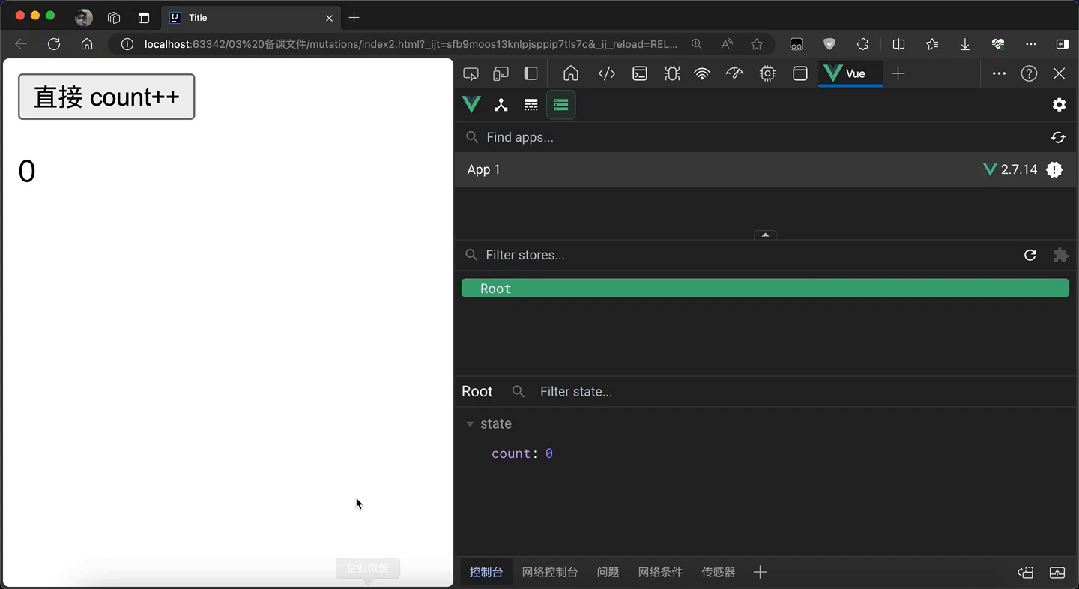Open the Application panel
Image resolution: width=1079 pixels, height=589 pixels.
800,74
